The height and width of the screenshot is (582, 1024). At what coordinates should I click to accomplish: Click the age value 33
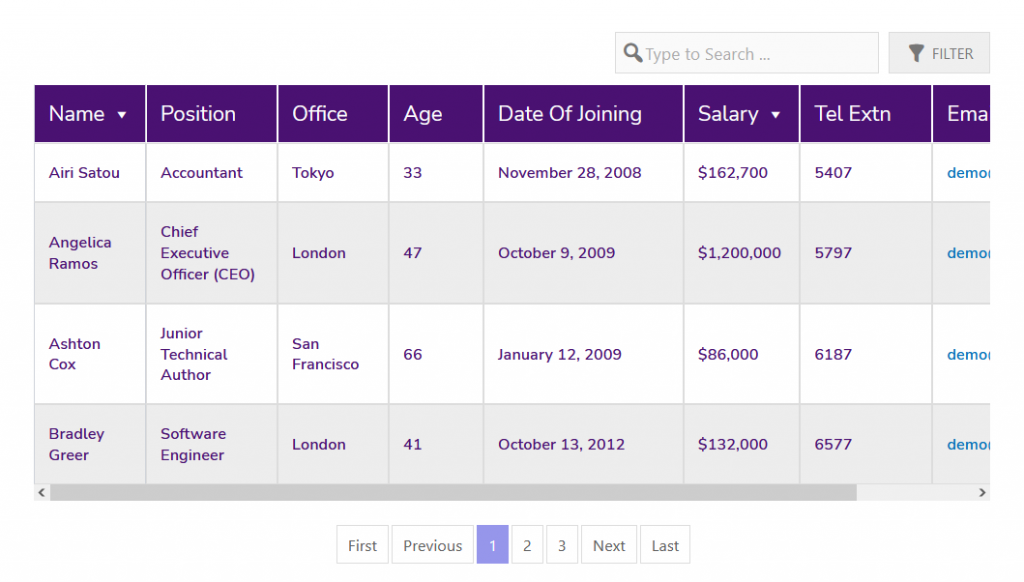click(413, 172)
